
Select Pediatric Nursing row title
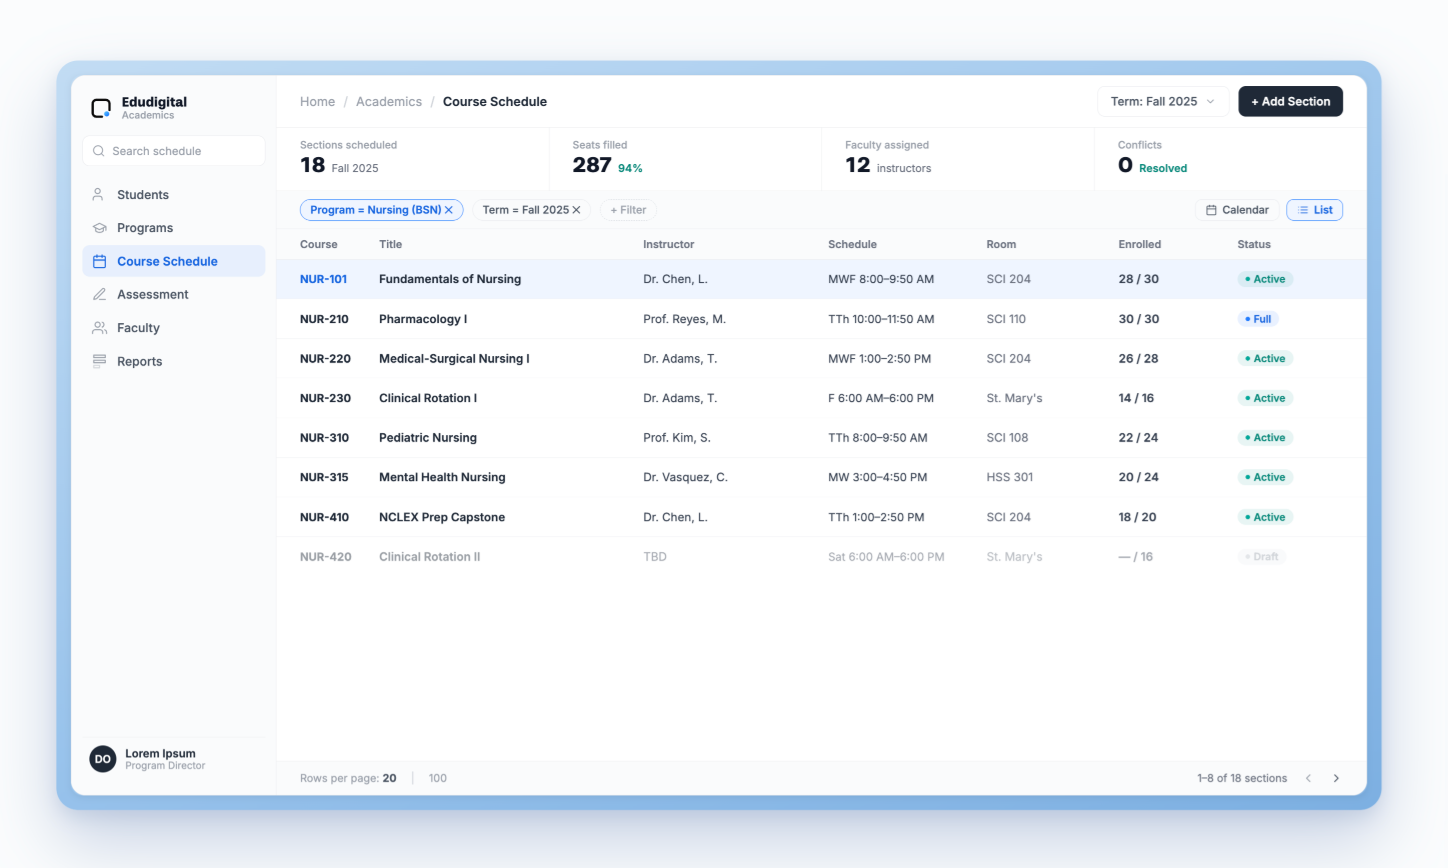(428, 438)
